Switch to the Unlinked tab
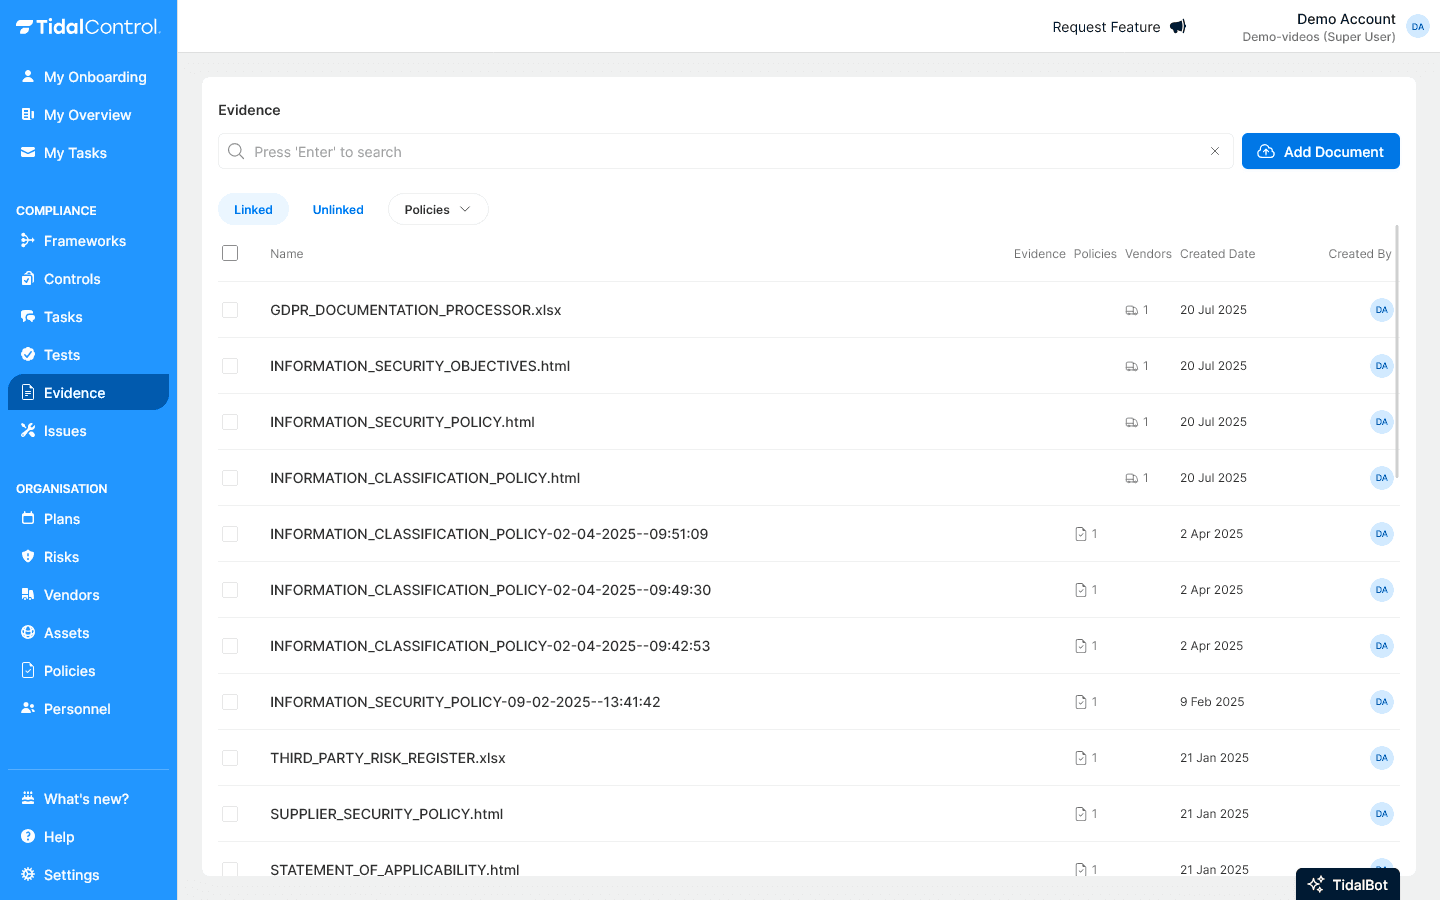 [x=338, y=209]
